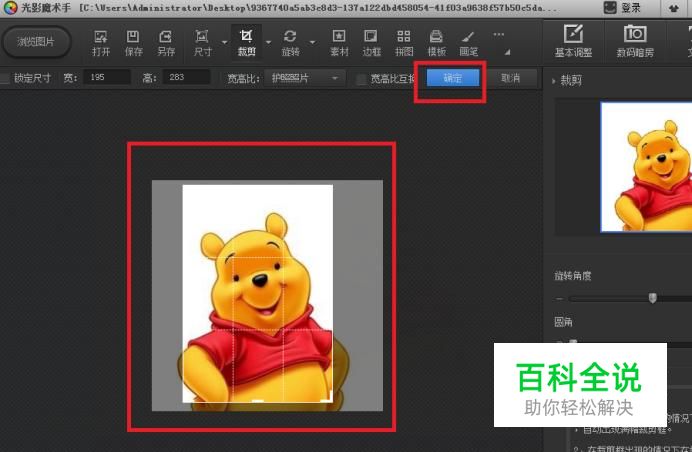
Task: Toggle the 锁定尺寸 lock size checkbox
Action: [x=5, y=79]
